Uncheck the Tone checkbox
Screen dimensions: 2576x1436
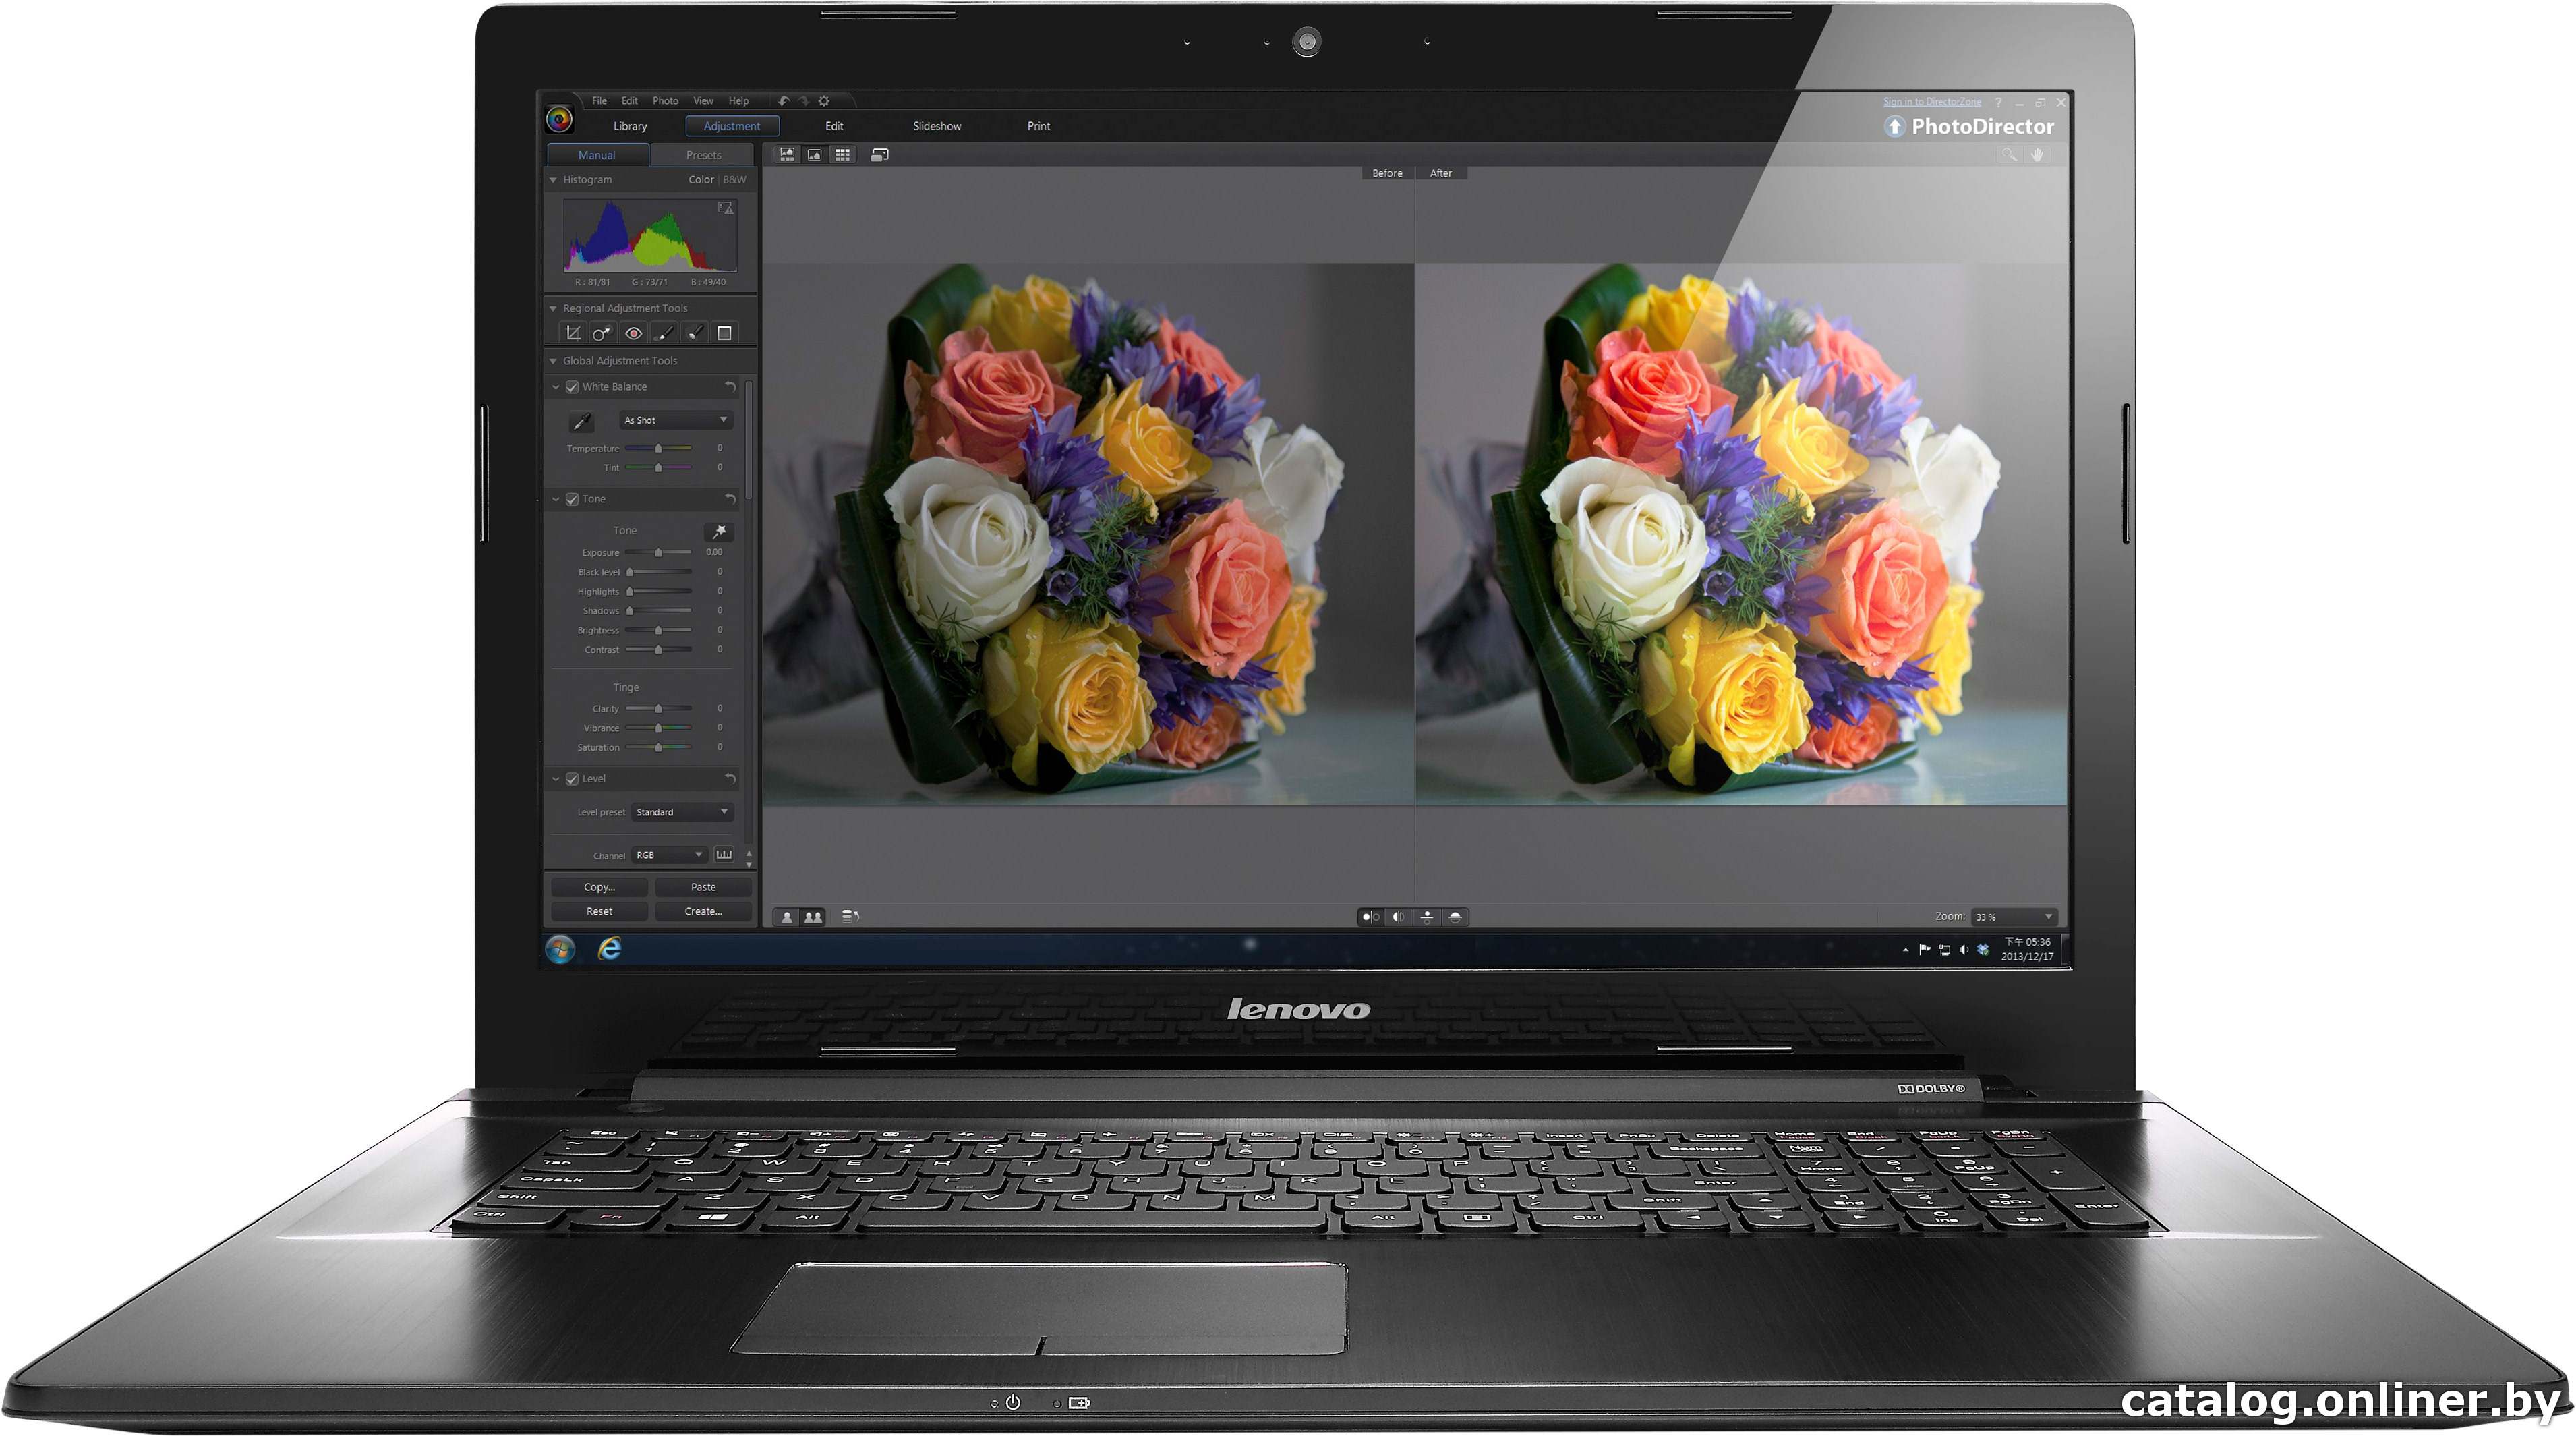[x=572, y=499]
